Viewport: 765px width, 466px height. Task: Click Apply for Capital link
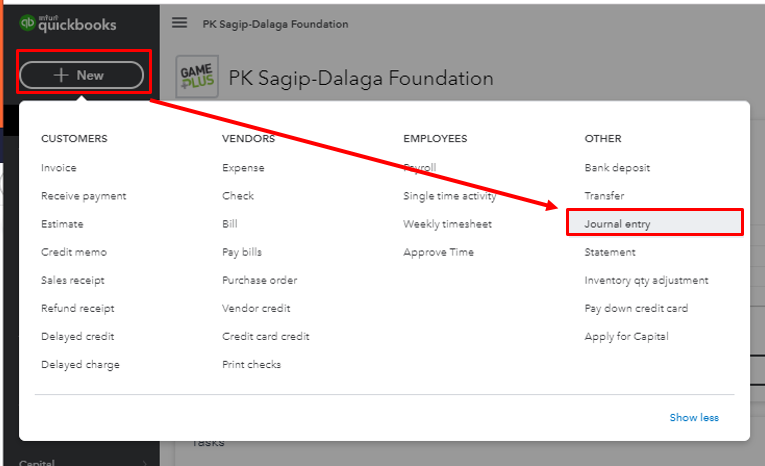626,337
